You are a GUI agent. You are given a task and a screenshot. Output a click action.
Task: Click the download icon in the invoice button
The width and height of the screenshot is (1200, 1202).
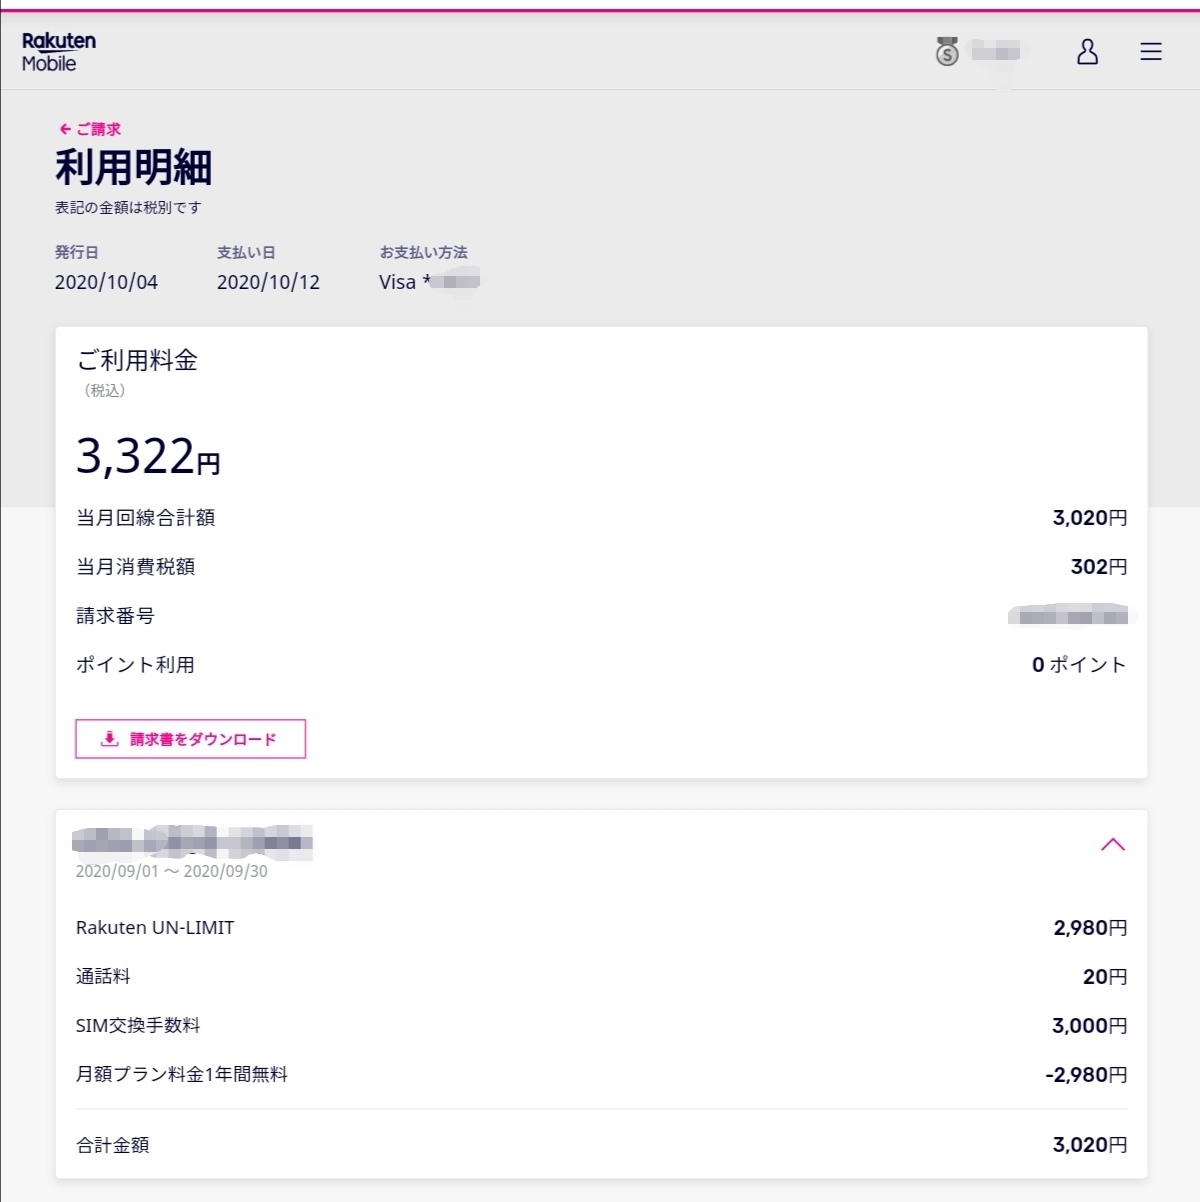110,739
